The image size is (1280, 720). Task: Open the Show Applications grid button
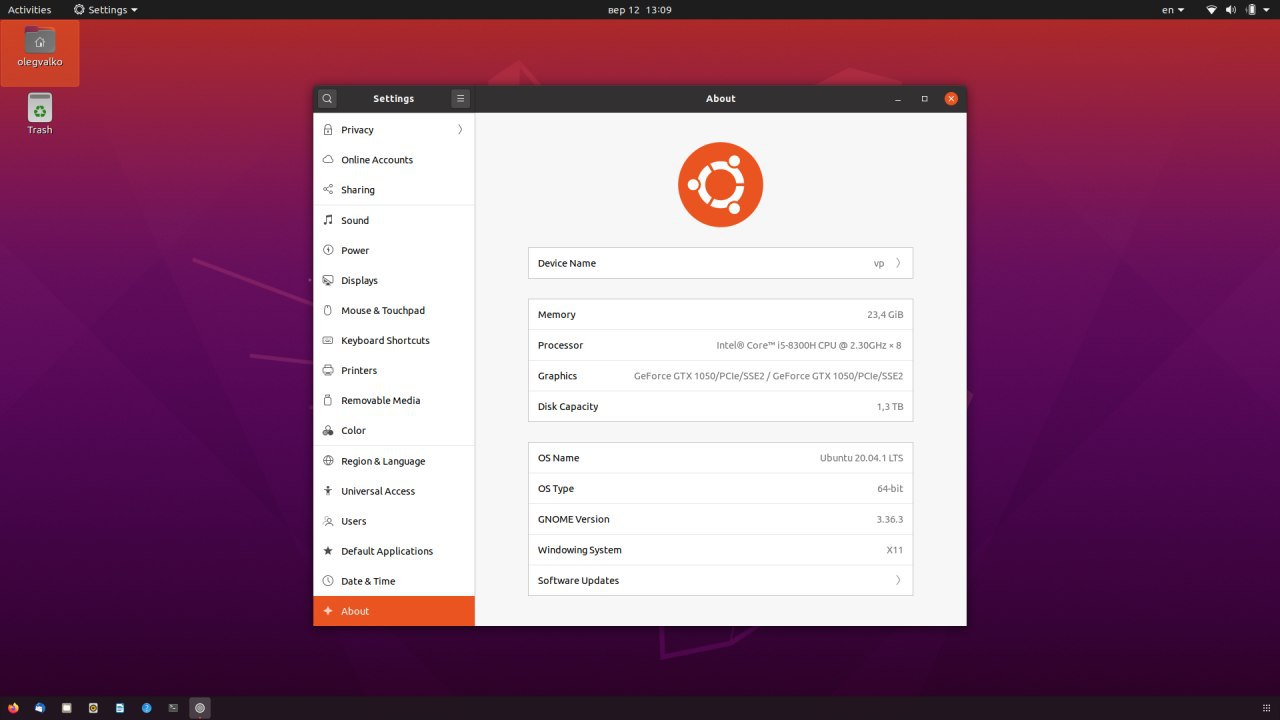point(1266,708)
